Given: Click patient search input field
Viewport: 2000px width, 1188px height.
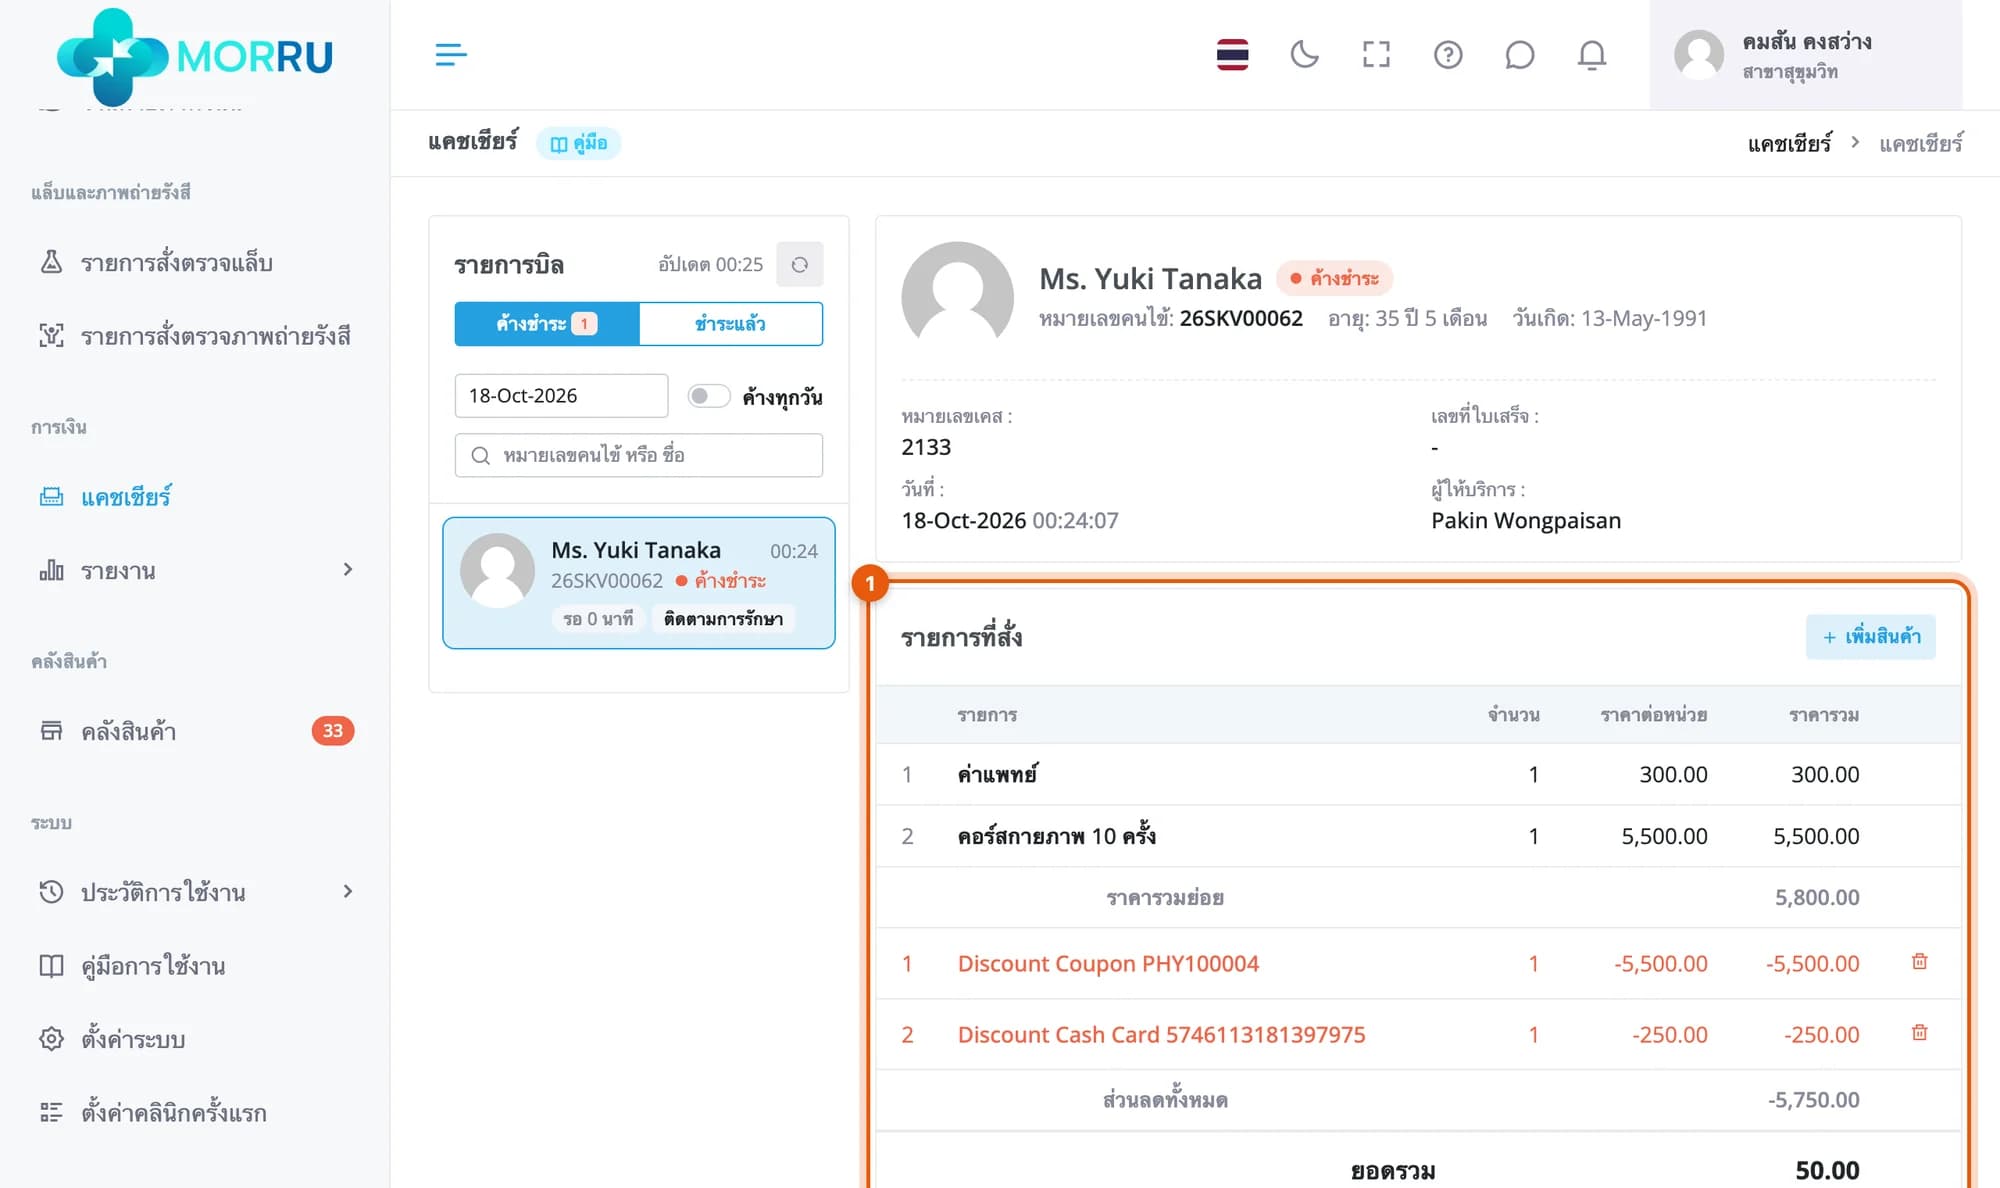Looking at the screenshot, I should click(x=639, y=455).
